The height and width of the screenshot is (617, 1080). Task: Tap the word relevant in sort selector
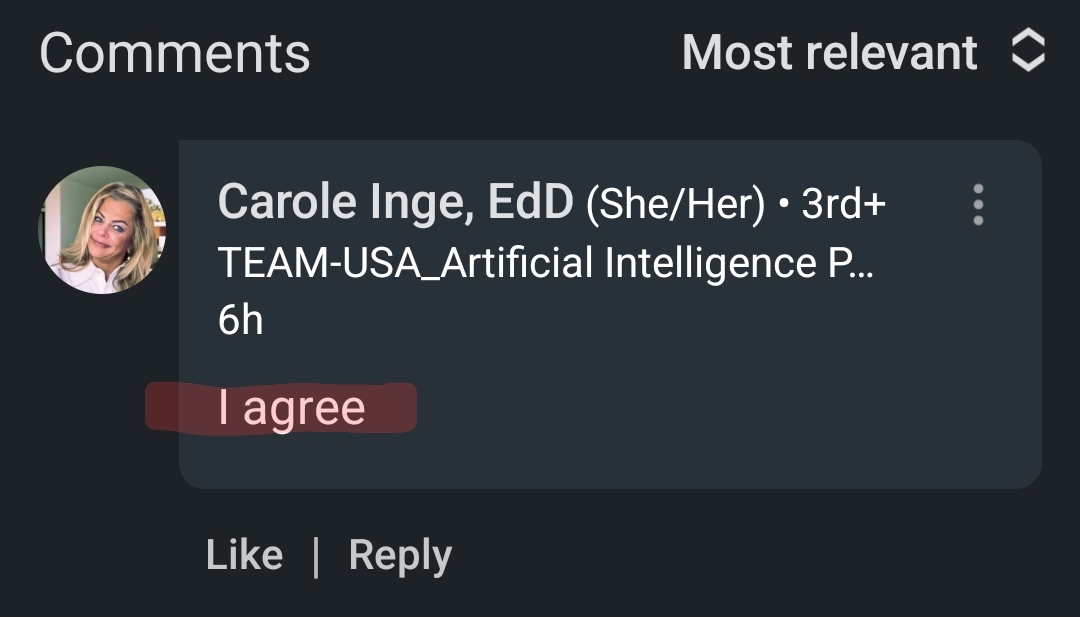coord(892,52)
